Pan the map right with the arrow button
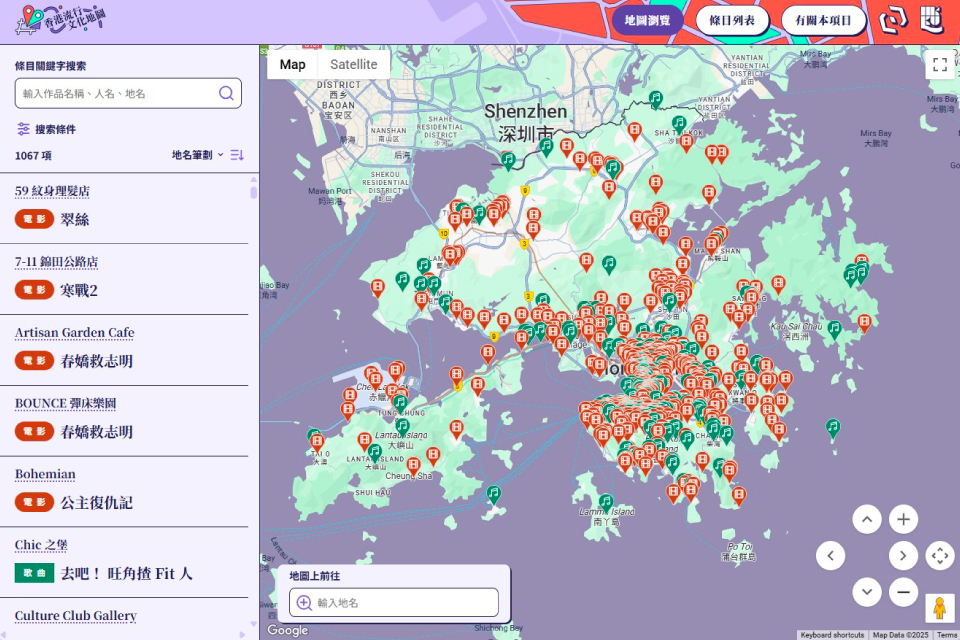The height and width of the screenshot is (640, 960). click(x=903, y=556)
